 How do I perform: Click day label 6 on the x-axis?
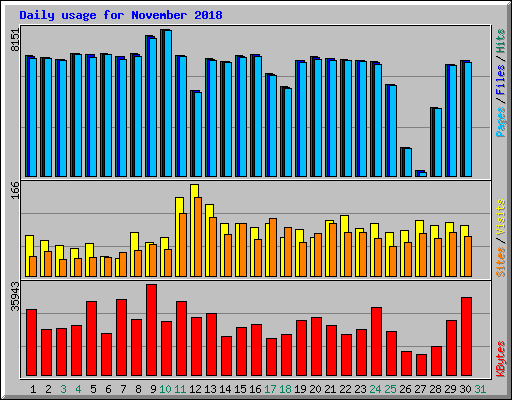pyautogui.click(x=108, y=389)
